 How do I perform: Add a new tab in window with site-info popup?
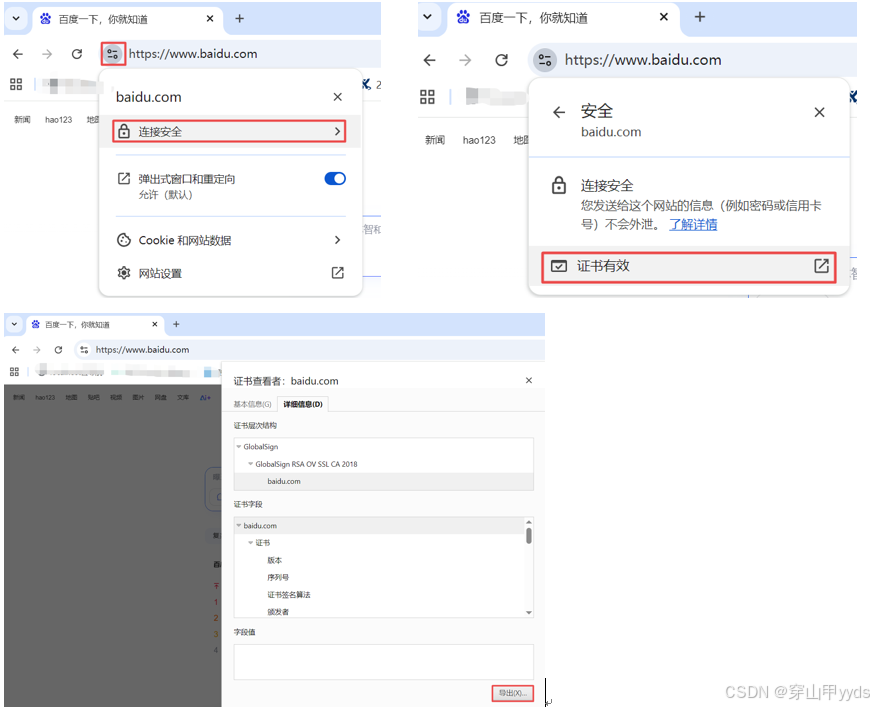[240, 18]
